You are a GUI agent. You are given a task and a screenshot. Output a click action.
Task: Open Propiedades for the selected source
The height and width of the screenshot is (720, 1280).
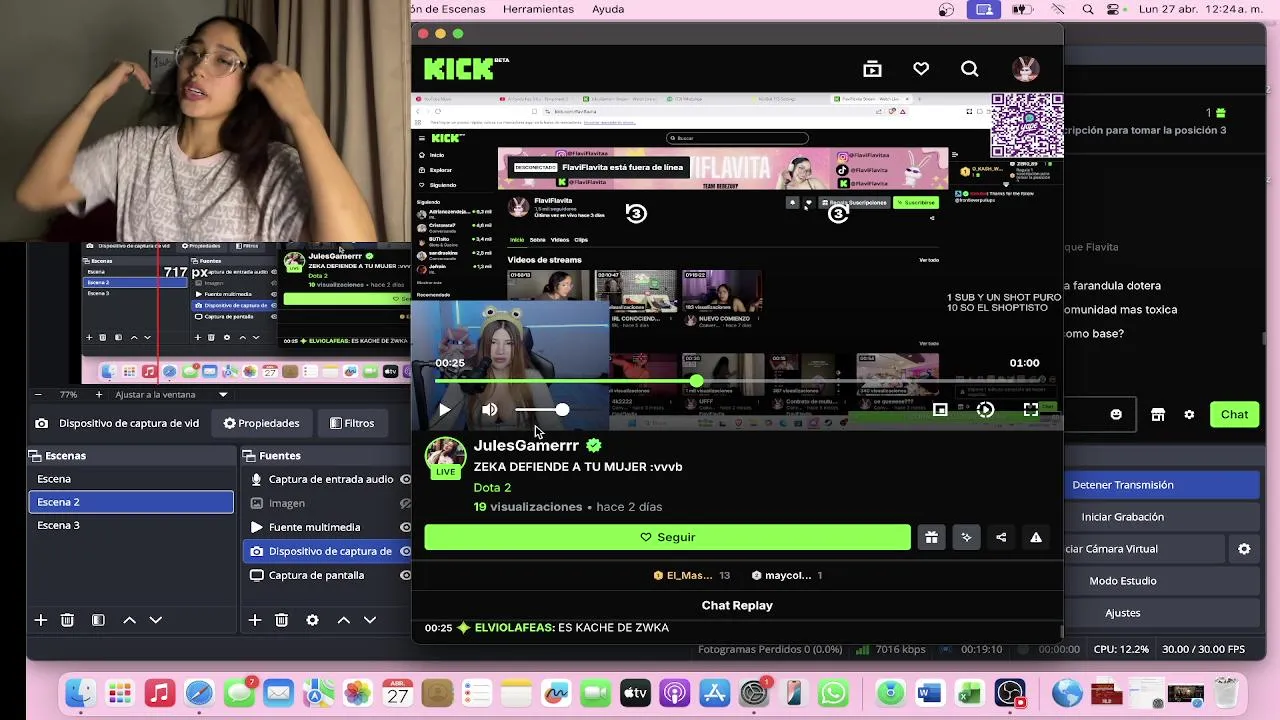click(x=261, y=423)
